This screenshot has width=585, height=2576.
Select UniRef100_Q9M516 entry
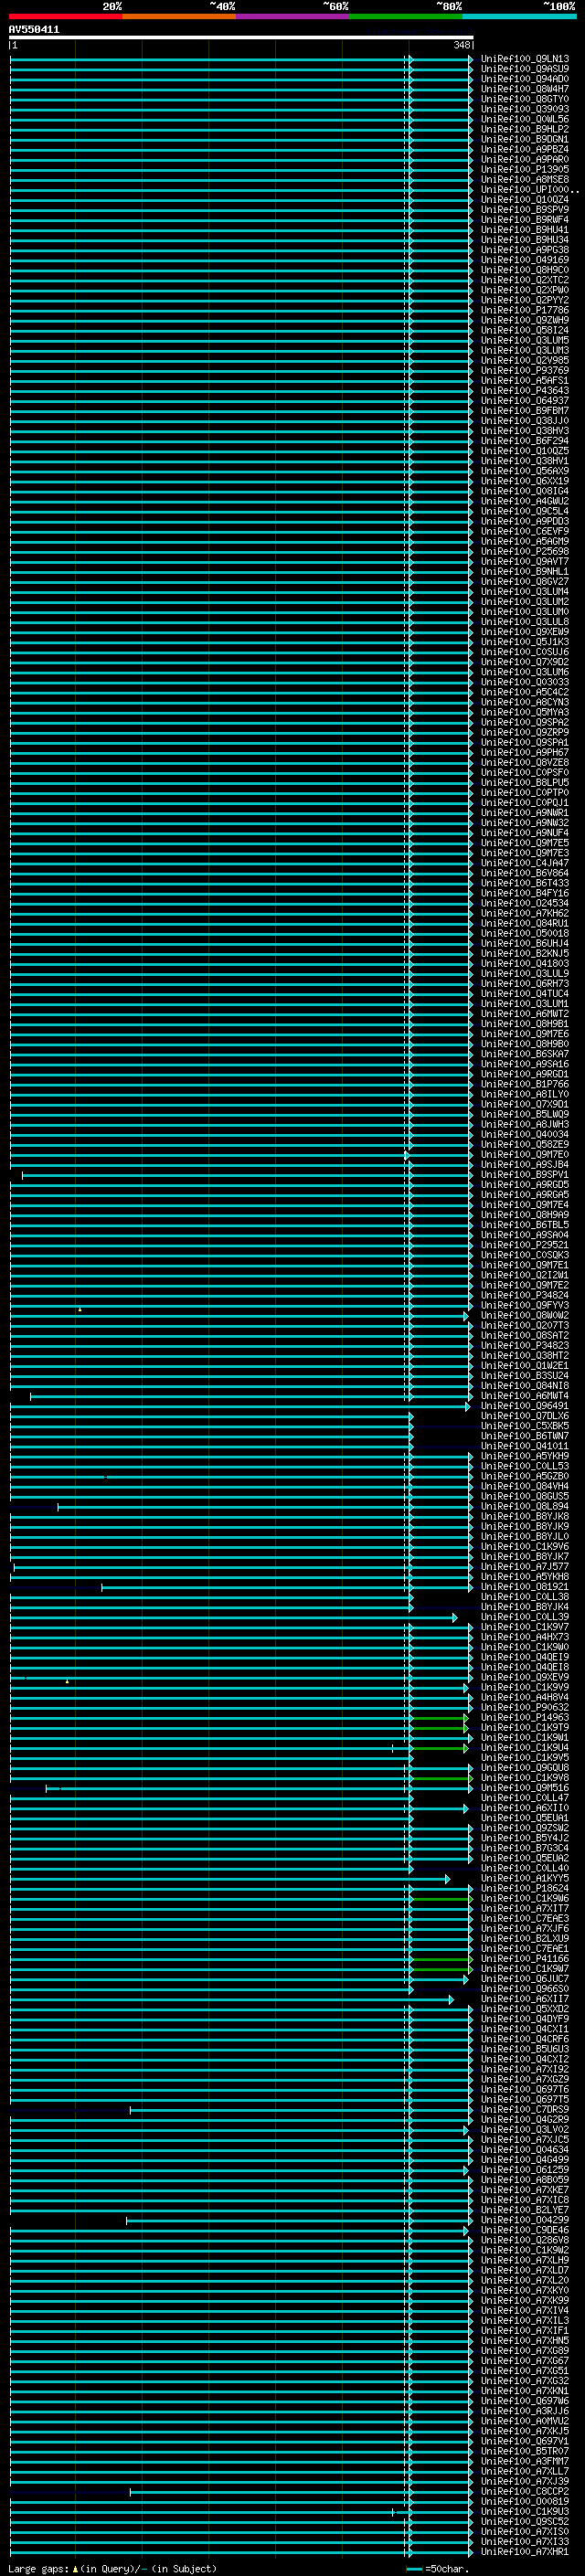pyautogui.click(x=524, y=1788)
